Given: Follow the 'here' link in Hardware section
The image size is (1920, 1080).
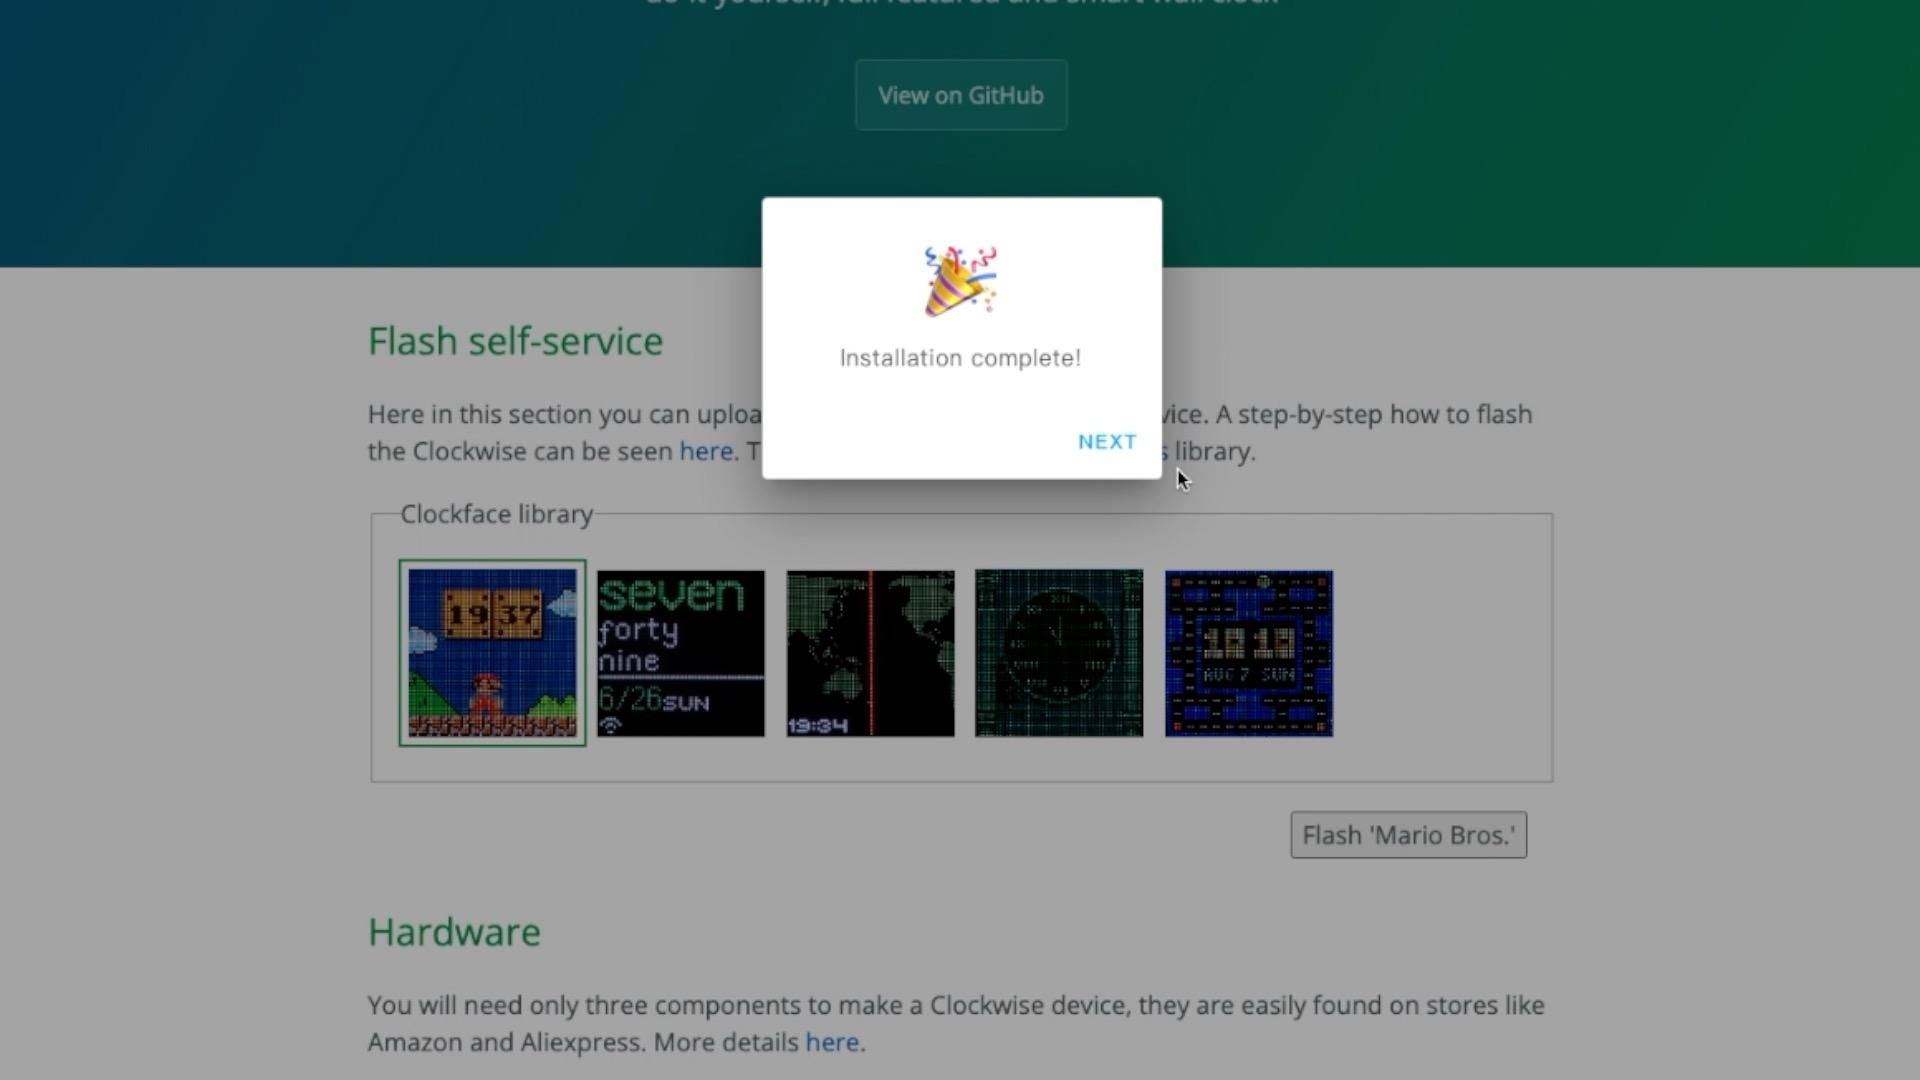Looking at the screenshot, I should point(832,1042).
